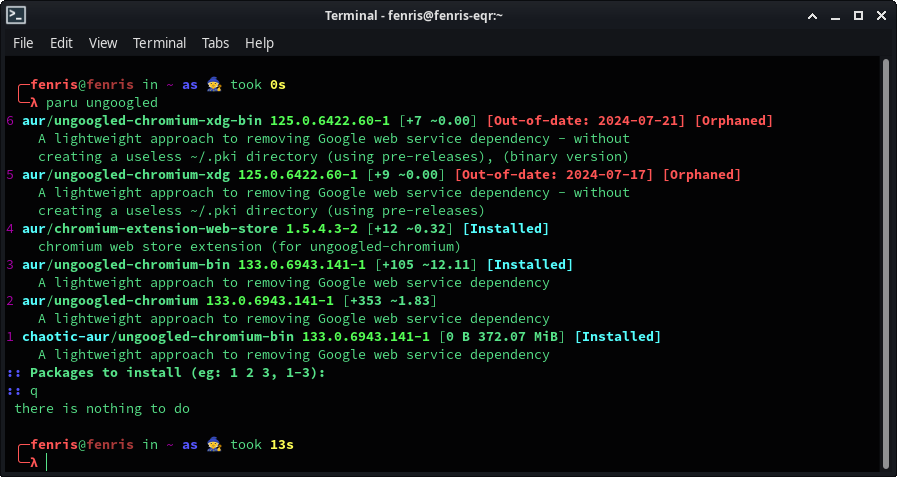This screenshot has width=897, height=477.
Task: Click 'chaotic-aur/ungoogled-chromium-bin' package name
Action: pyautogui.click(x=158, y=337)
